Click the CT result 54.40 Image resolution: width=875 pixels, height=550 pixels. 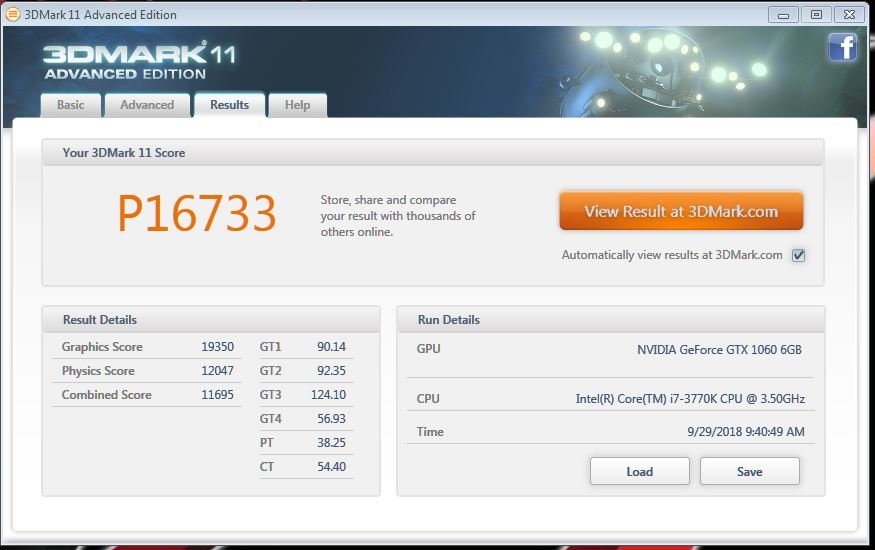[331, 467]
